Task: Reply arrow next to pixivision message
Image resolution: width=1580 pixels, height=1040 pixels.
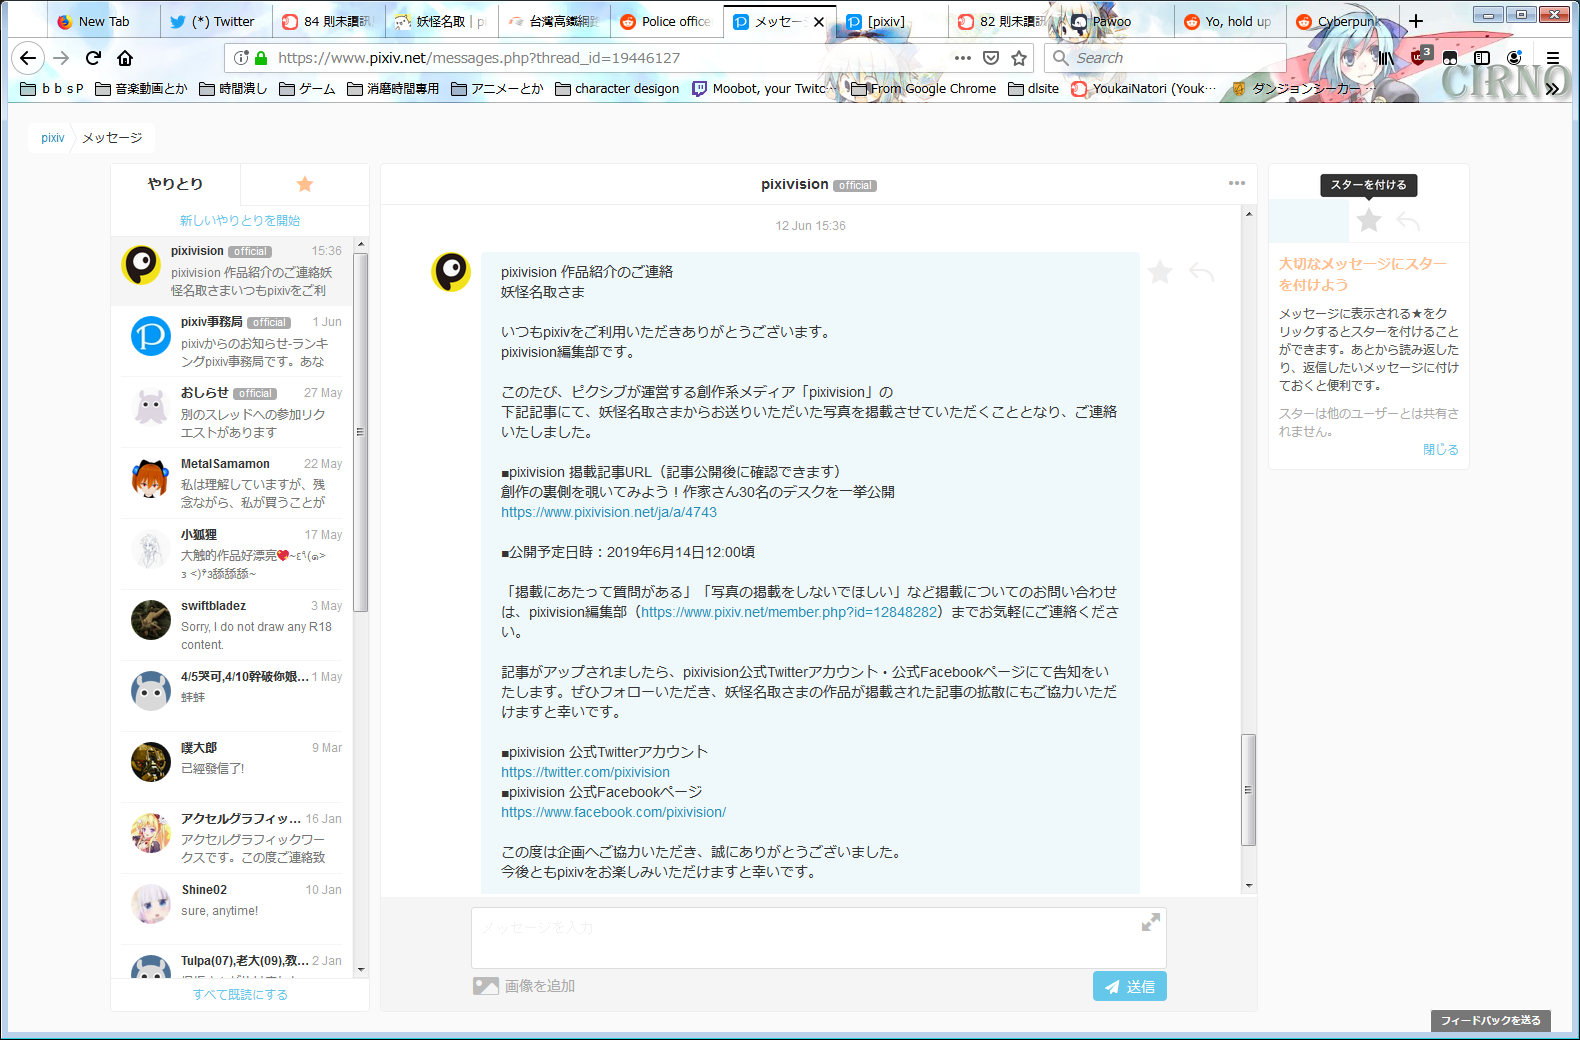Action: tap(1202, 272)
